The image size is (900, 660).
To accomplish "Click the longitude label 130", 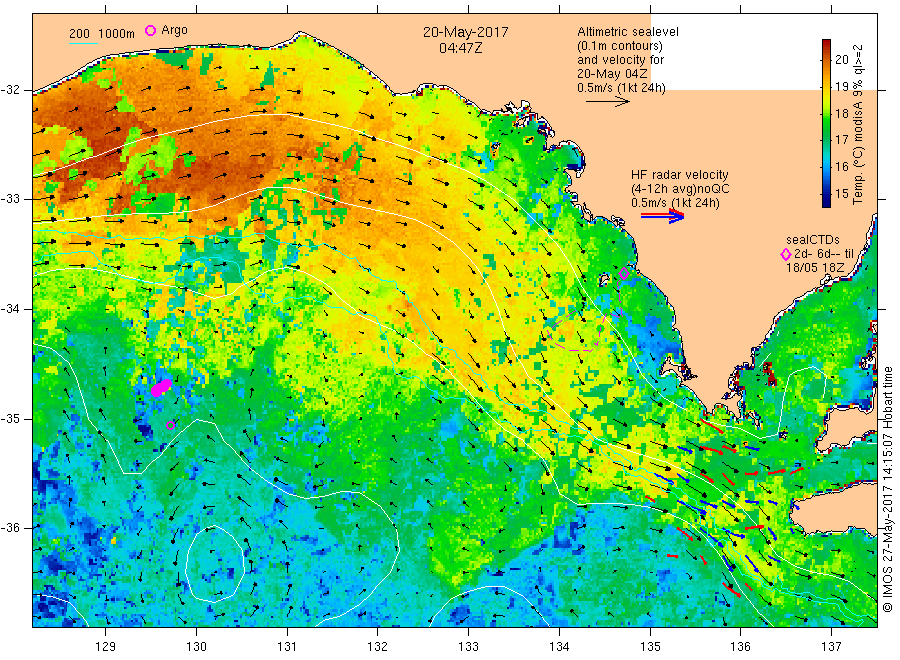I will (196, 647).
